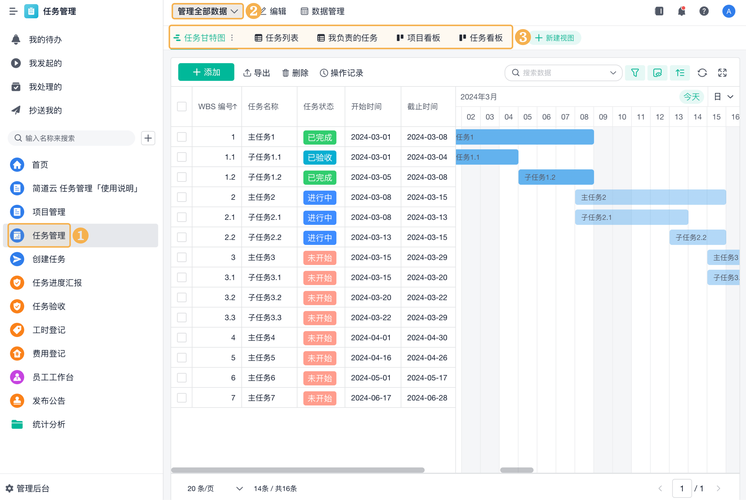The image size is (746, 500).
Task: Check the row for 子任务2.1
Action: click(x=182, y=217)
